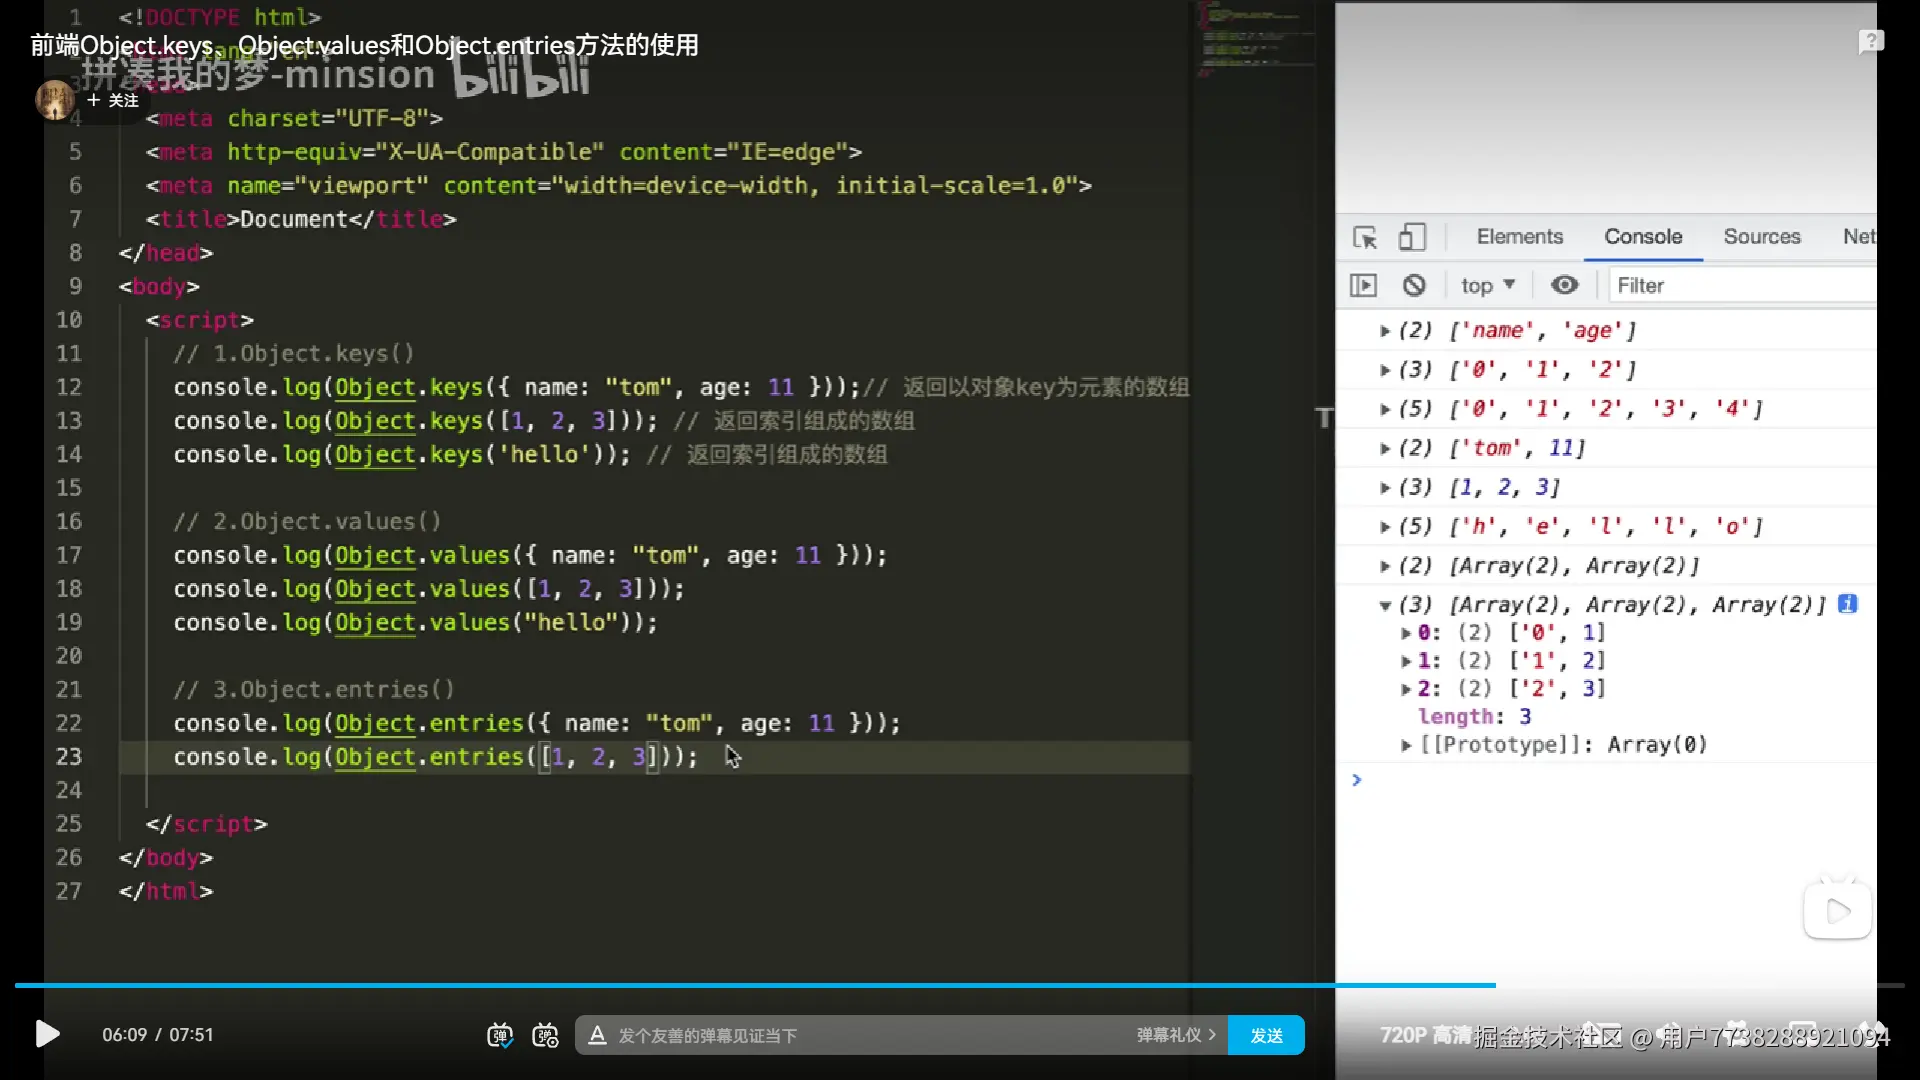Click the 关注 follow button
This screenshot has height=1080, width=1920.
tap(114, 101)
